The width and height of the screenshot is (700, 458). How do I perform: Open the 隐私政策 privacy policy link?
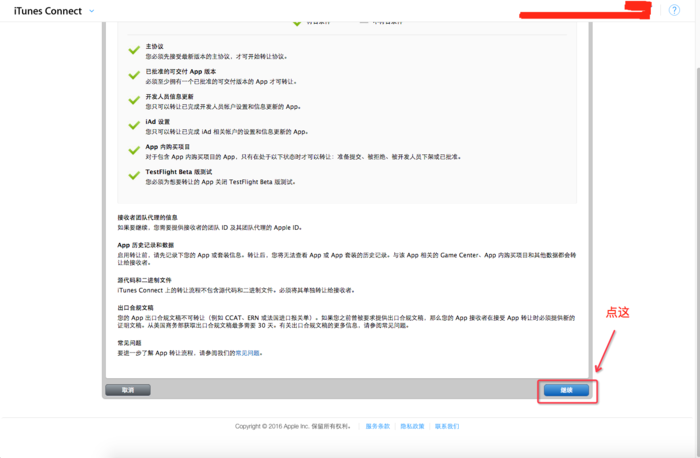[x=412, y=426]
